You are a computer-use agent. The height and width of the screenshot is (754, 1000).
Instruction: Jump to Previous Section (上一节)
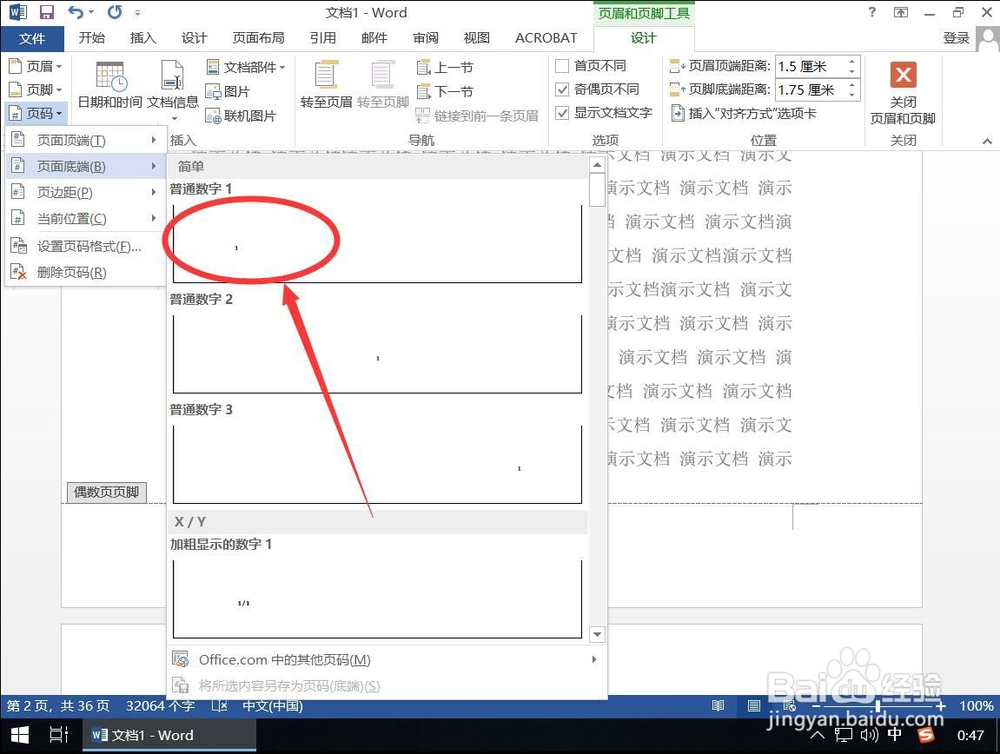tap(445, 67)
